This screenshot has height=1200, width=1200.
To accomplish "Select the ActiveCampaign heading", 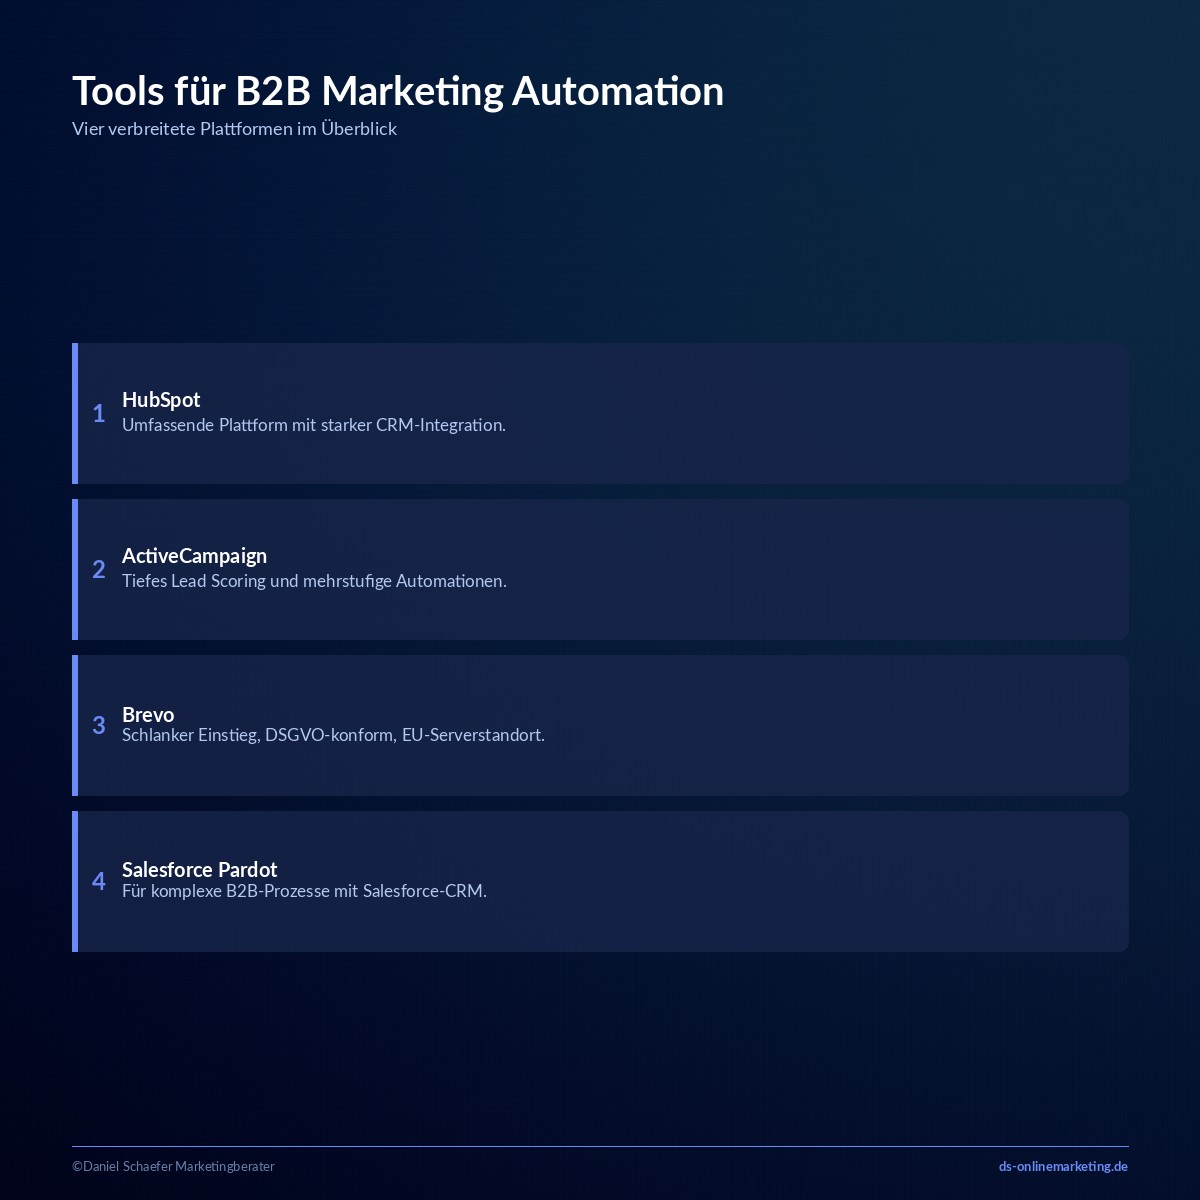I will (194, 556).
